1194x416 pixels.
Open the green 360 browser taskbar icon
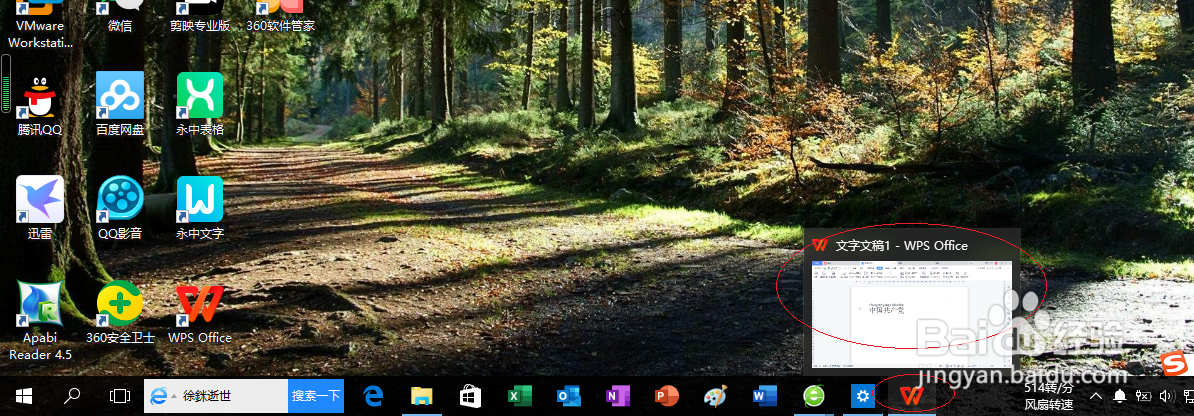(x=814, y=396)
